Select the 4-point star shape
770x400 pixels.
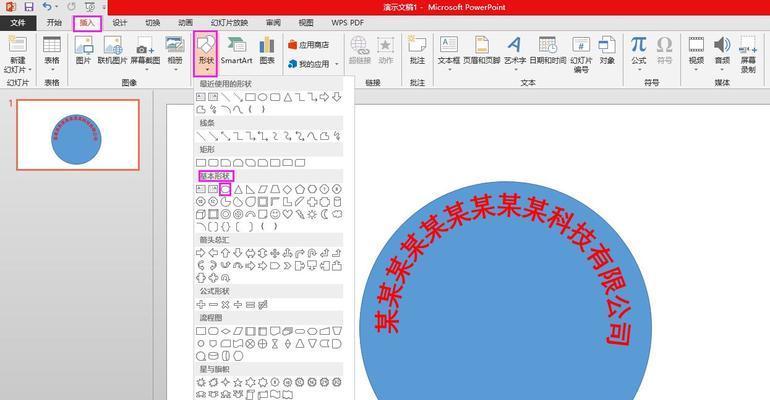click(x=225, y=382)
